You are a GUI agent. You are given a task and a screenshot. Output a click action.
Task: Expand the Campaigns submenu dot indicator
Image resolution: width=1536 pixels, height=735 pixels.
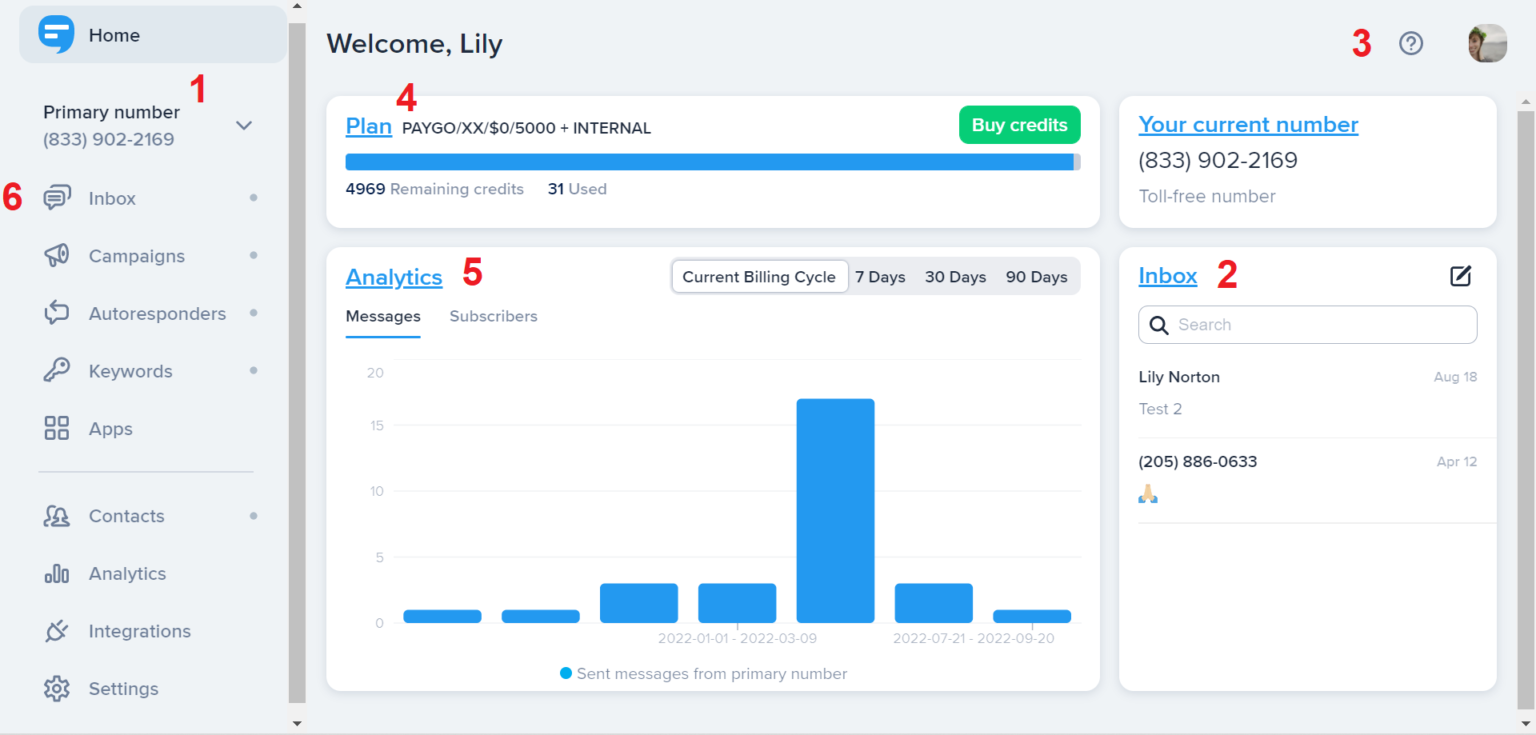tap(253, 256)
